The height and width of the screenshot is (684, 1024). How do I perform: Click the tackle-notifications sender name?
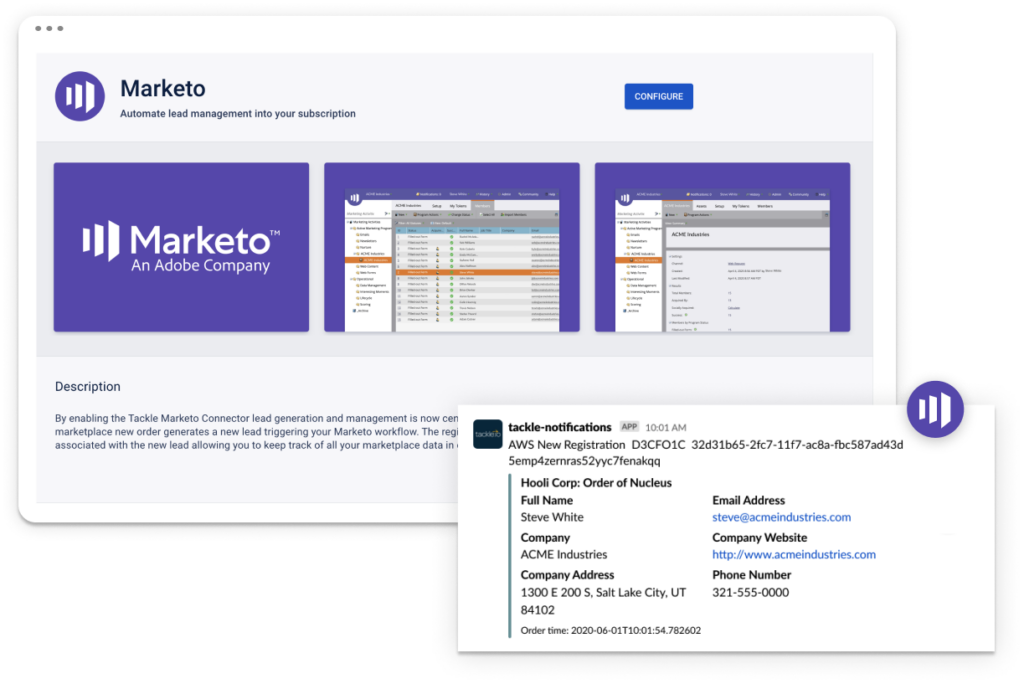(x=560, y=427)
